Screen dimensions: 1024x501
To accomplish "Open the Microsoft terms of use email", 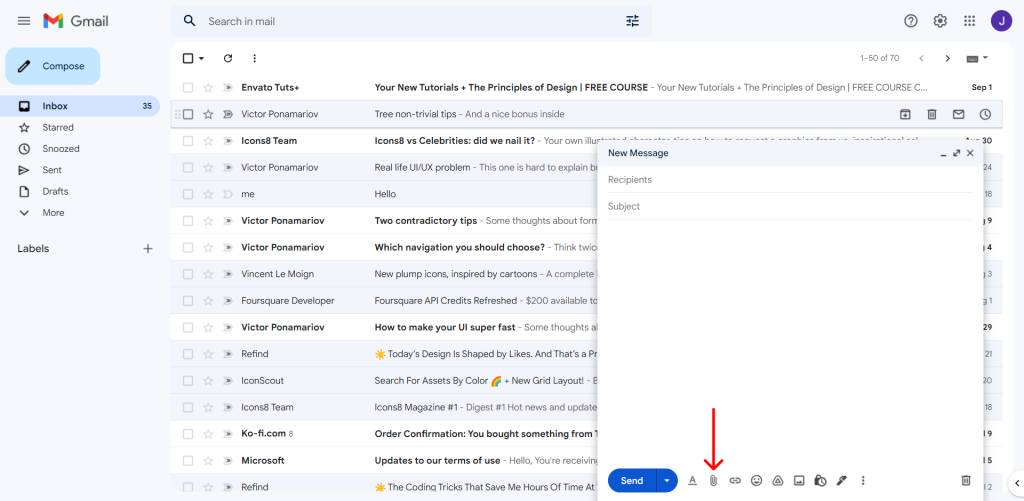I will 384,461.
